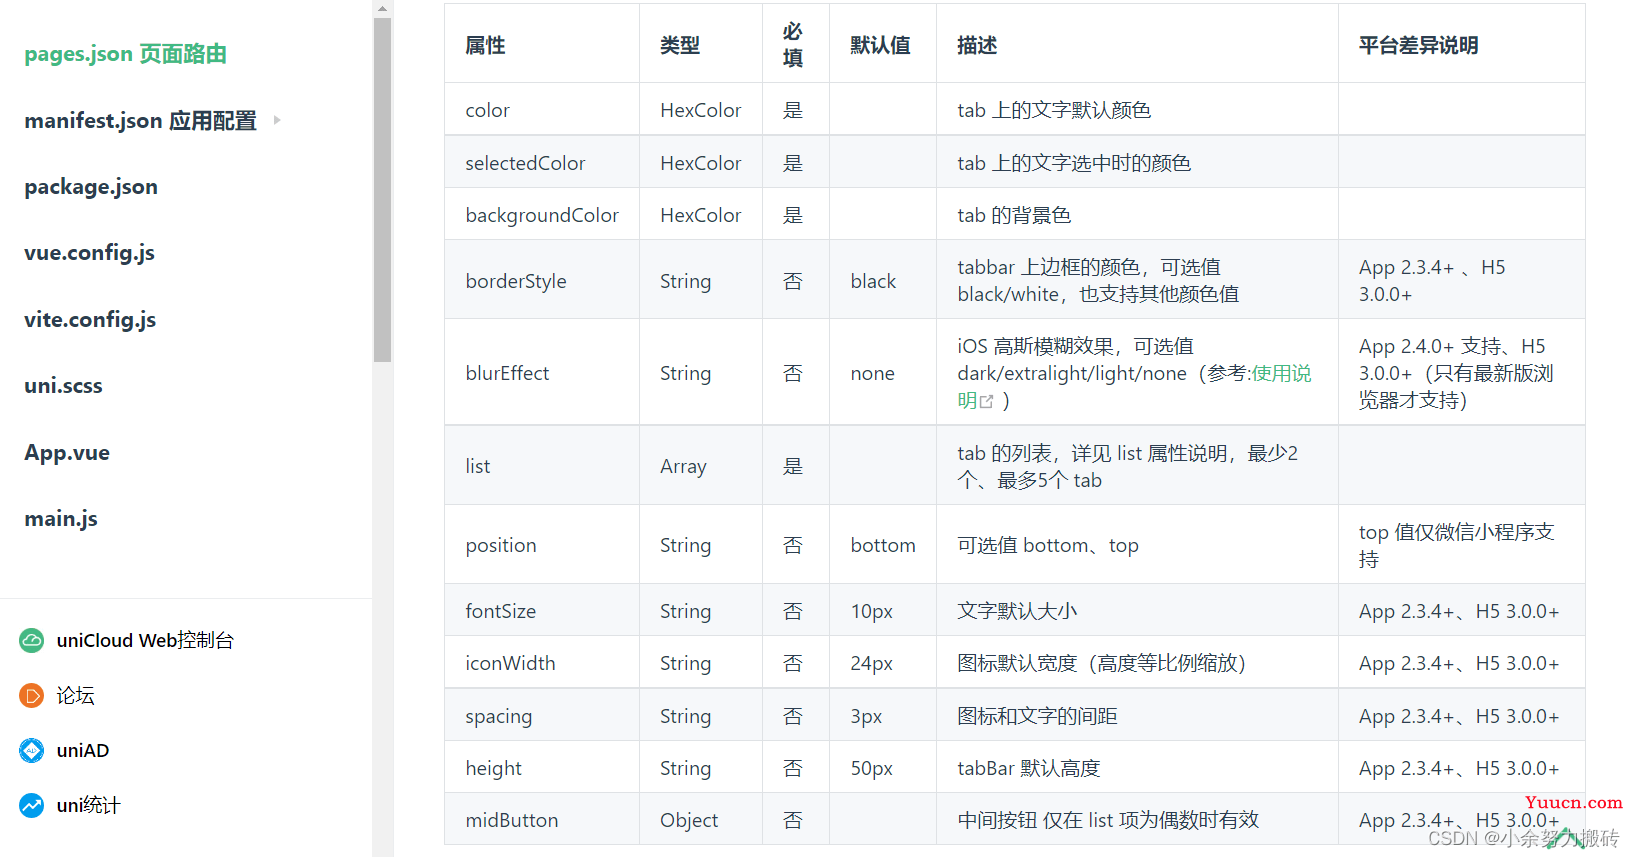Open the 使用说明 hyperlink in blurEffect row

1282,373
